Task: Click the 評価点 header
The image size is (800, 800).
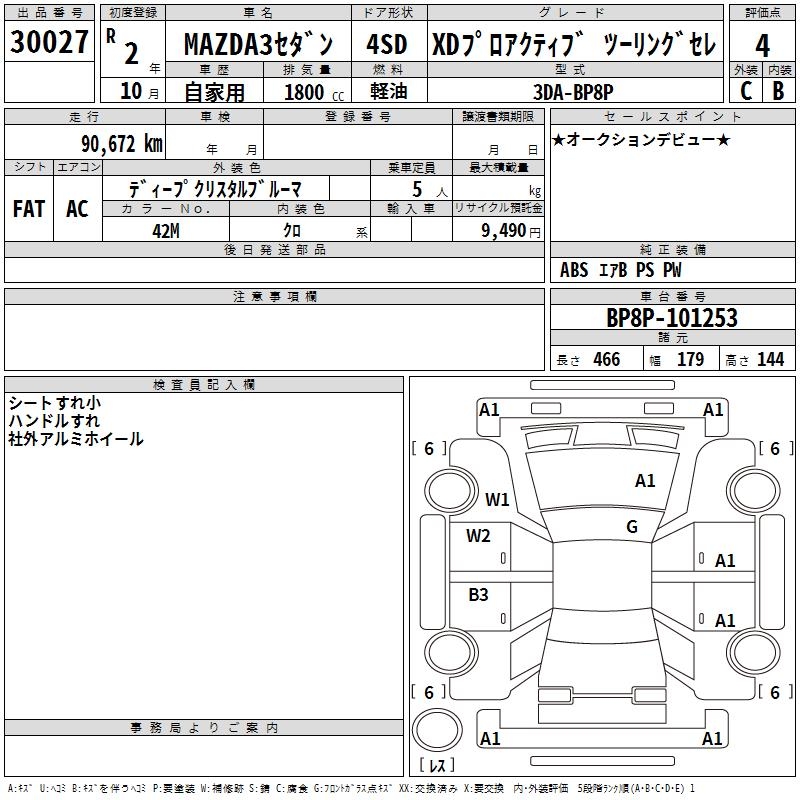Action: 762,13
